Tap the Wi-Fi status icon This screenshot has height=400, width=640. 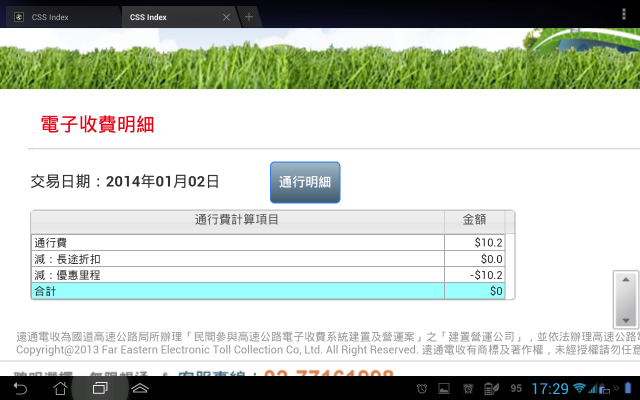pos(579,388)
